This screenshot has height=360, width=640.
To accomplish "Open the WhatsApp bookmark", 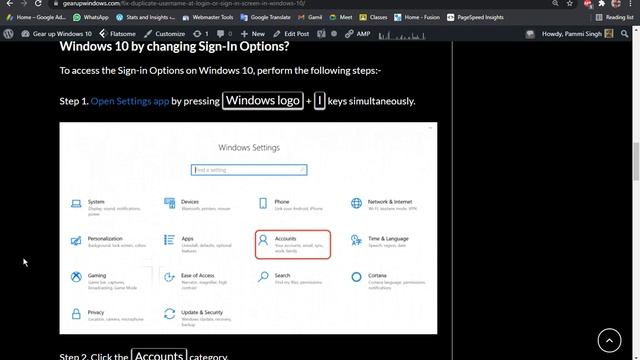I will [91, 17].
